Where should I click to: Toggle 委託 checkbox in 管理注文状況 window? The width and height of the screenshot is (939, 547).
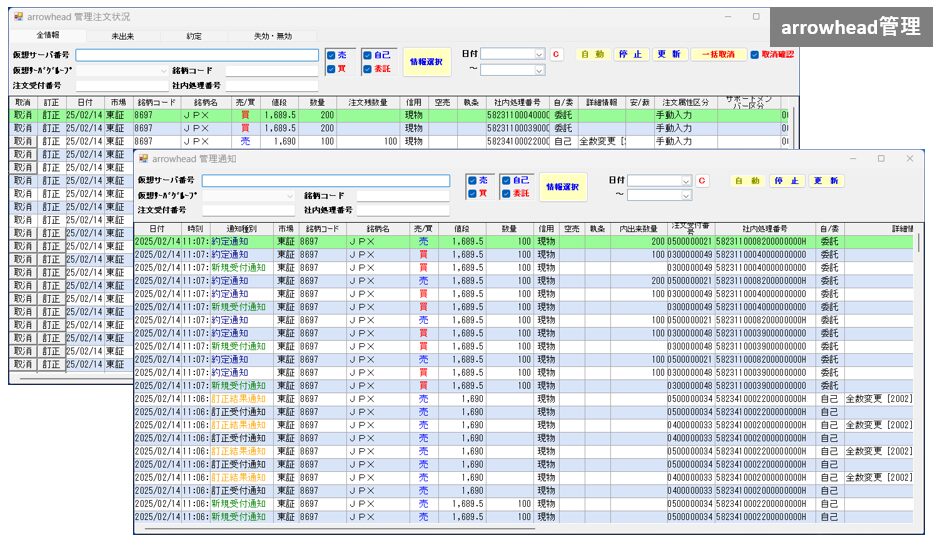click(x=367, y=69)
